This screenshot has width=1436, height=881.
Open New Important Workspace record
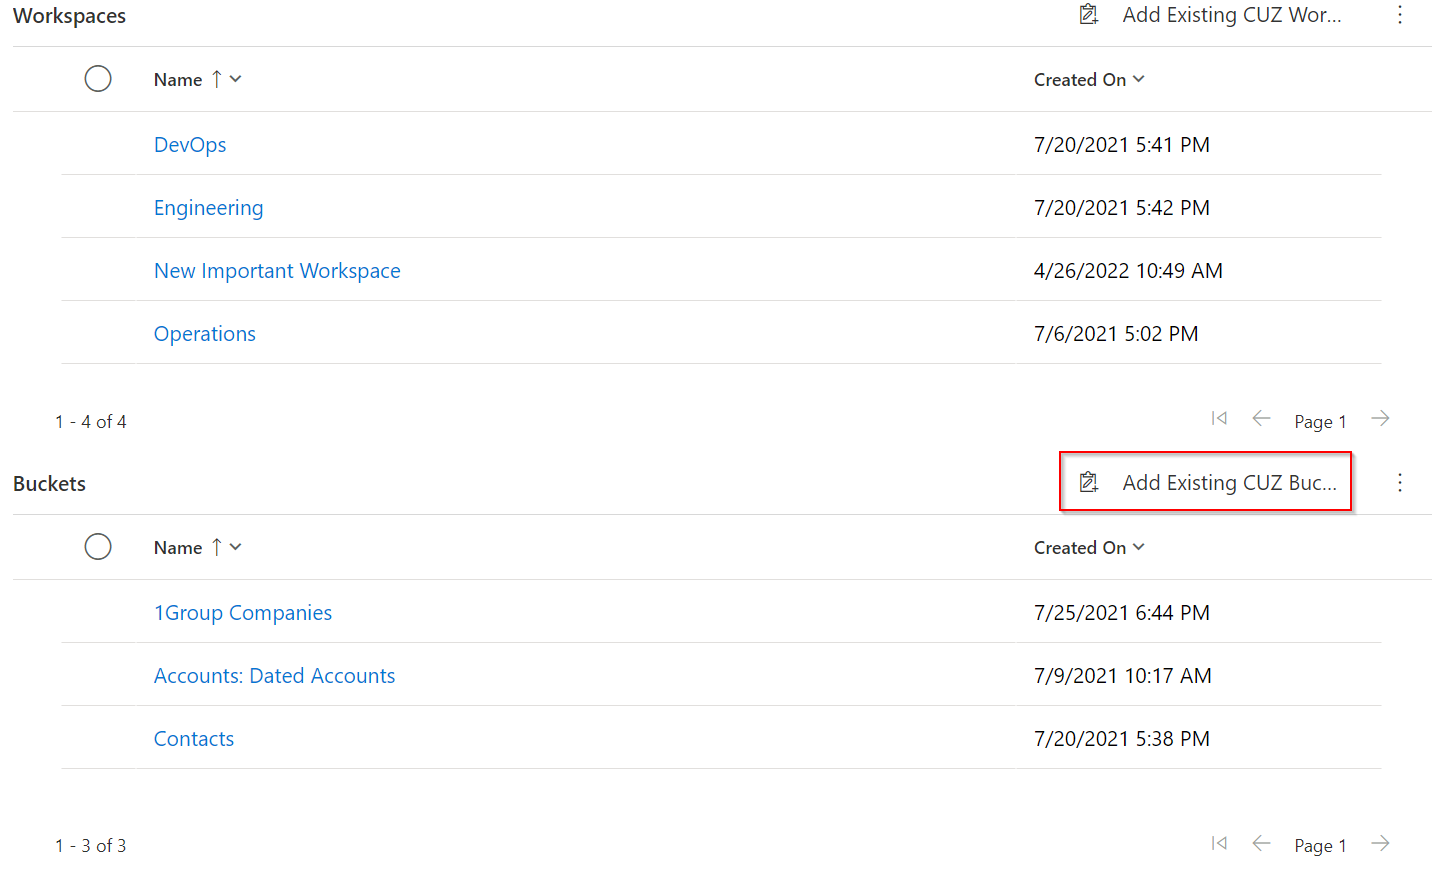277,271
